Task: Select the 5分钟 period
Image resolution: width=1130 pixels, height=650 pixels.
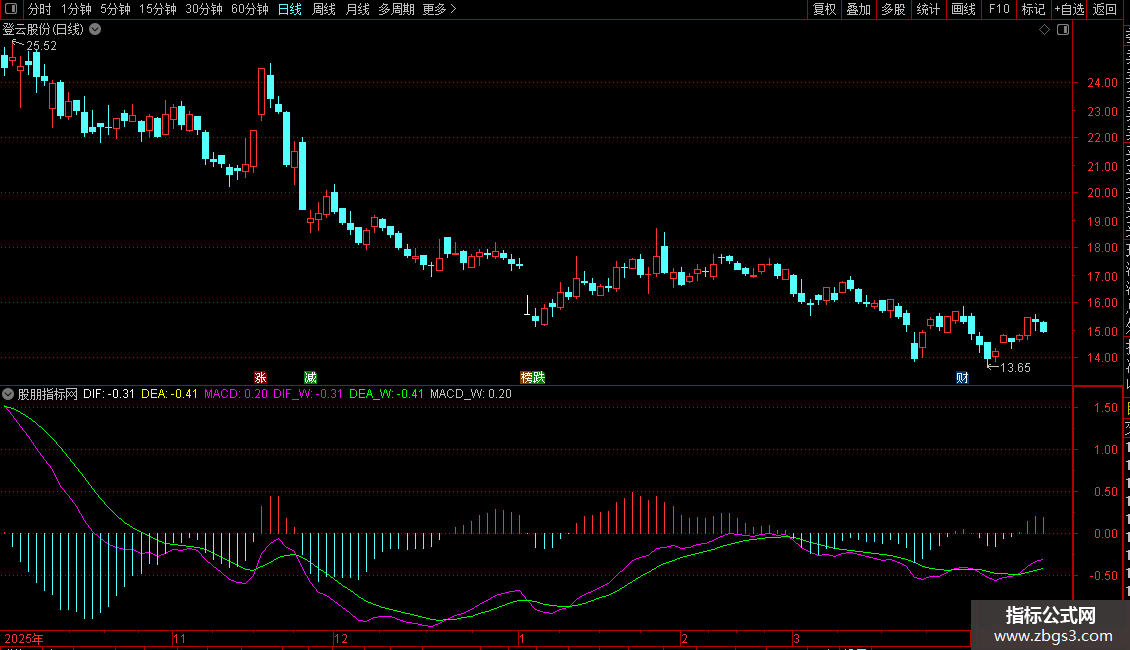Action: point(115,9)
